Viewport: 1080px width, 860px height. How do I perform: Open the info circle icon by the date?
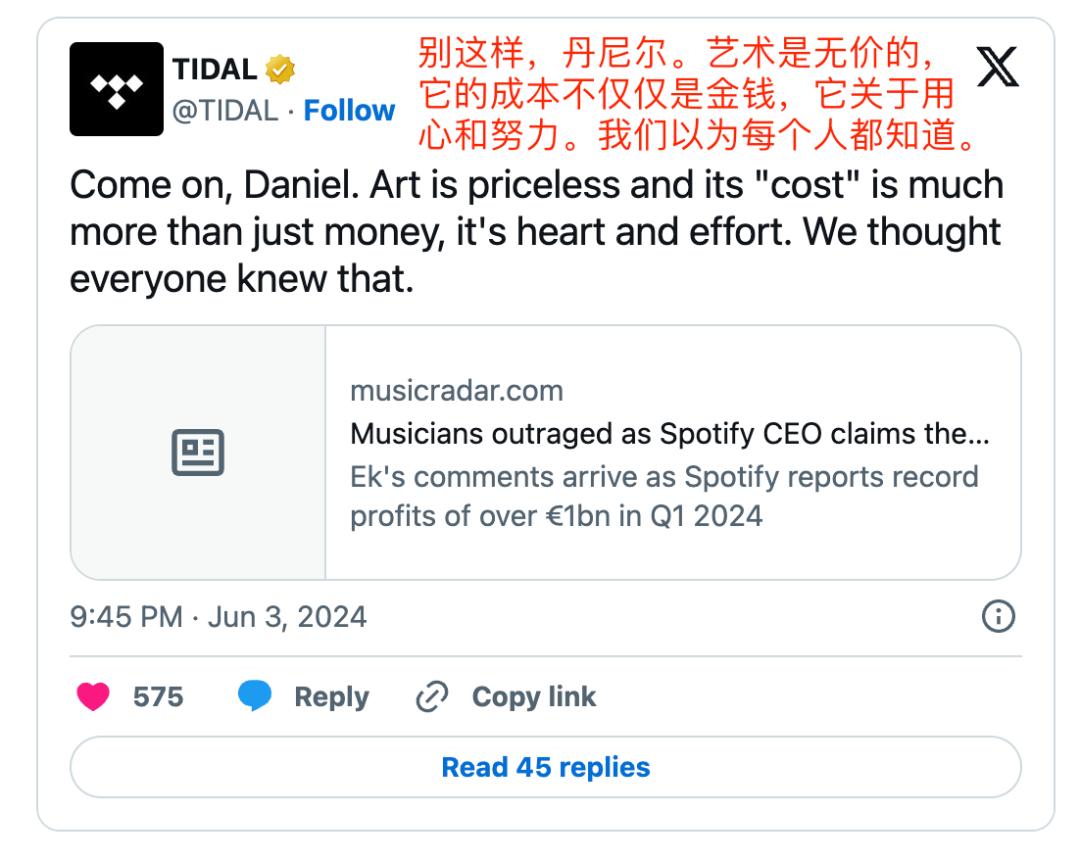[x=998, y=616]
